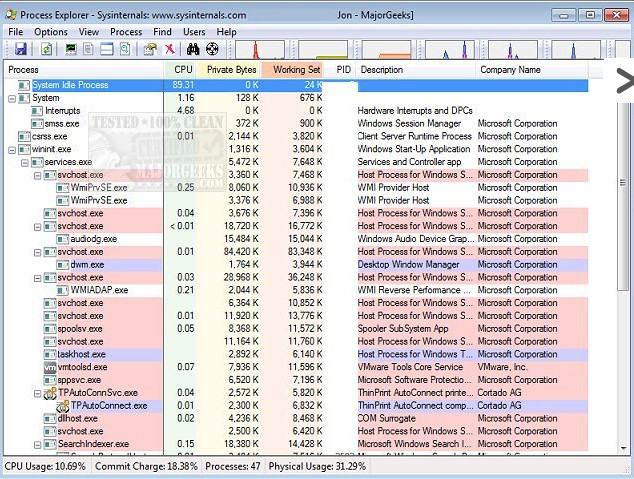
Task: Click the binoculars Find Handle icon
Action: click(191, 49)
